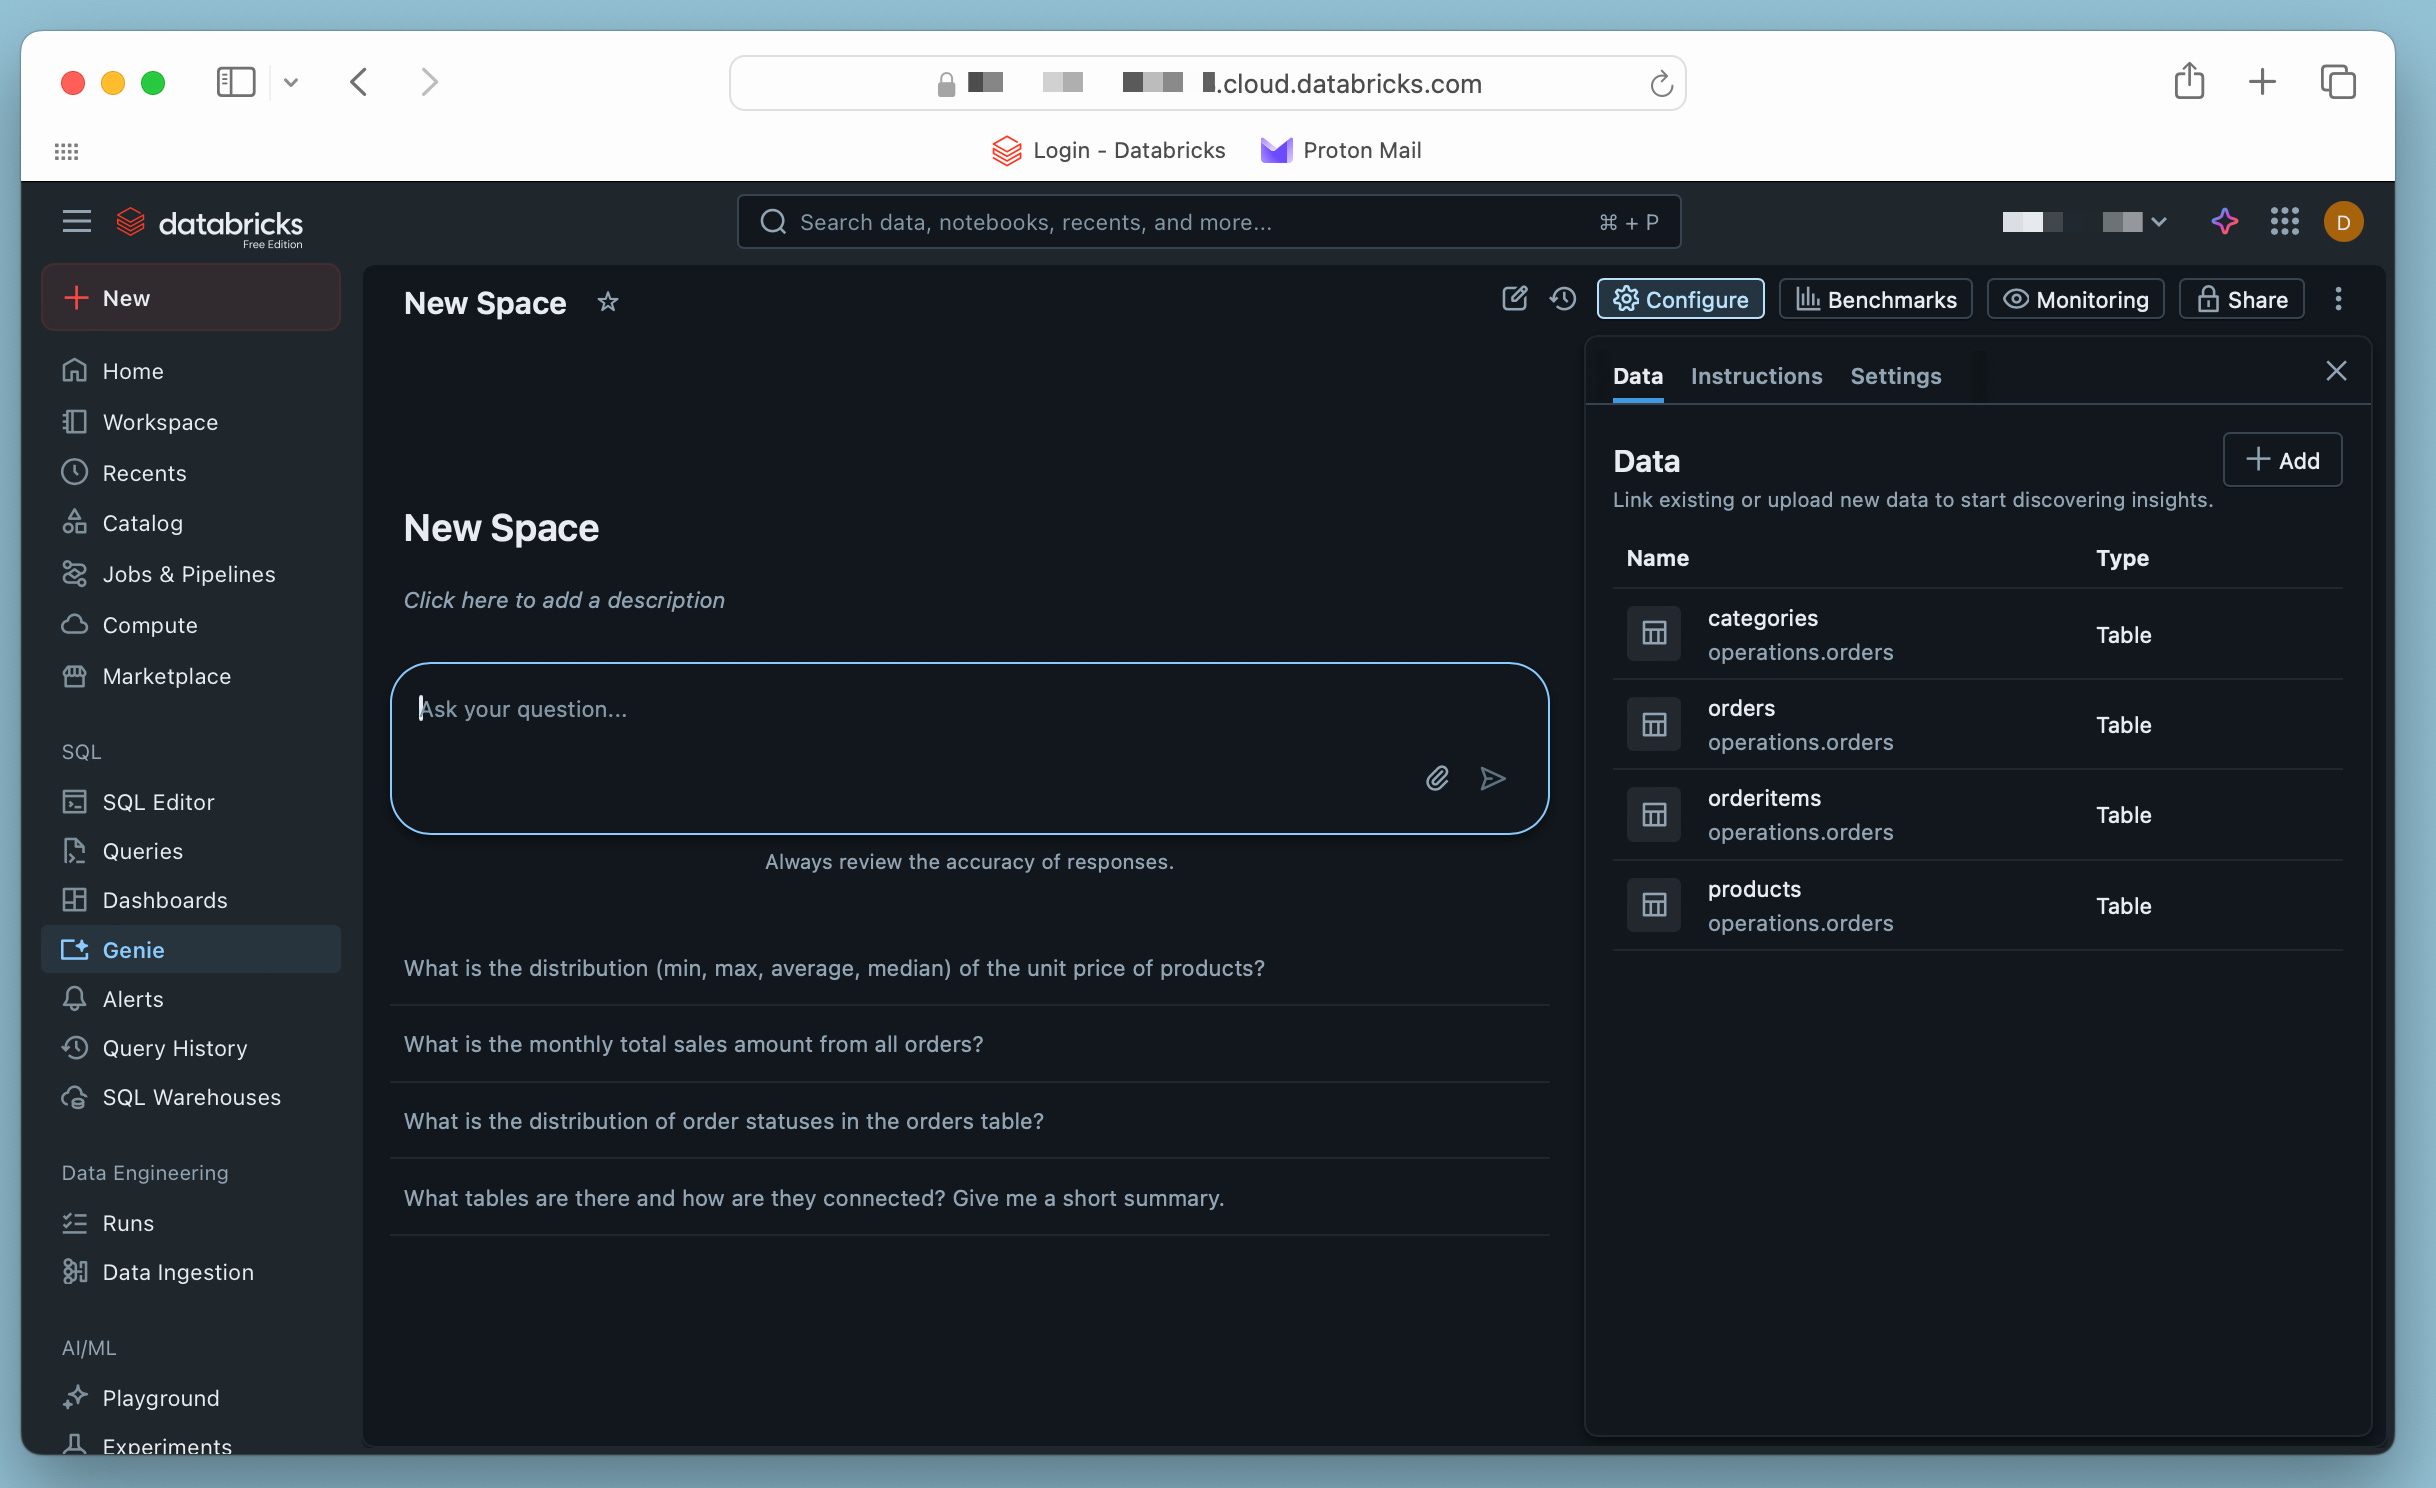Click the orders table row
2436x1488 pixels.
click(x=1977, y=724)
